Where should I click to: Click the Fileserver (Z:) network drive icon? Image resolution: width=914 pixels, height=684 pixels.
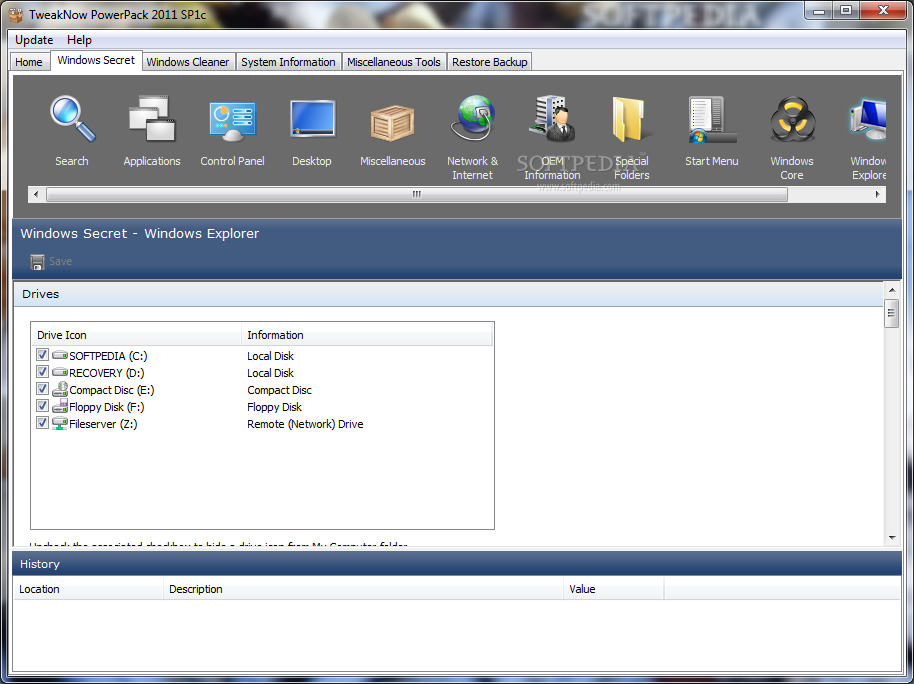(60, 423)
